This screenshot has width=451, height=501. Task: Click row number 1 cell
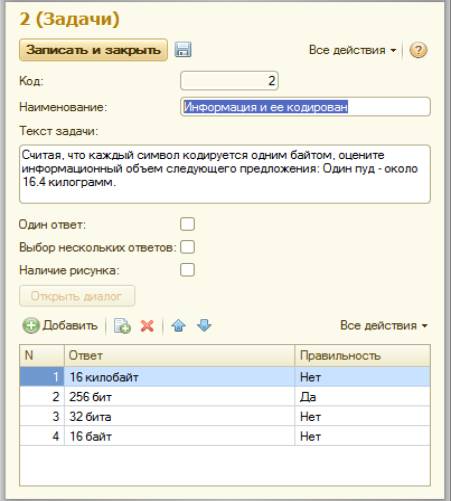click(x=42, y=377)
